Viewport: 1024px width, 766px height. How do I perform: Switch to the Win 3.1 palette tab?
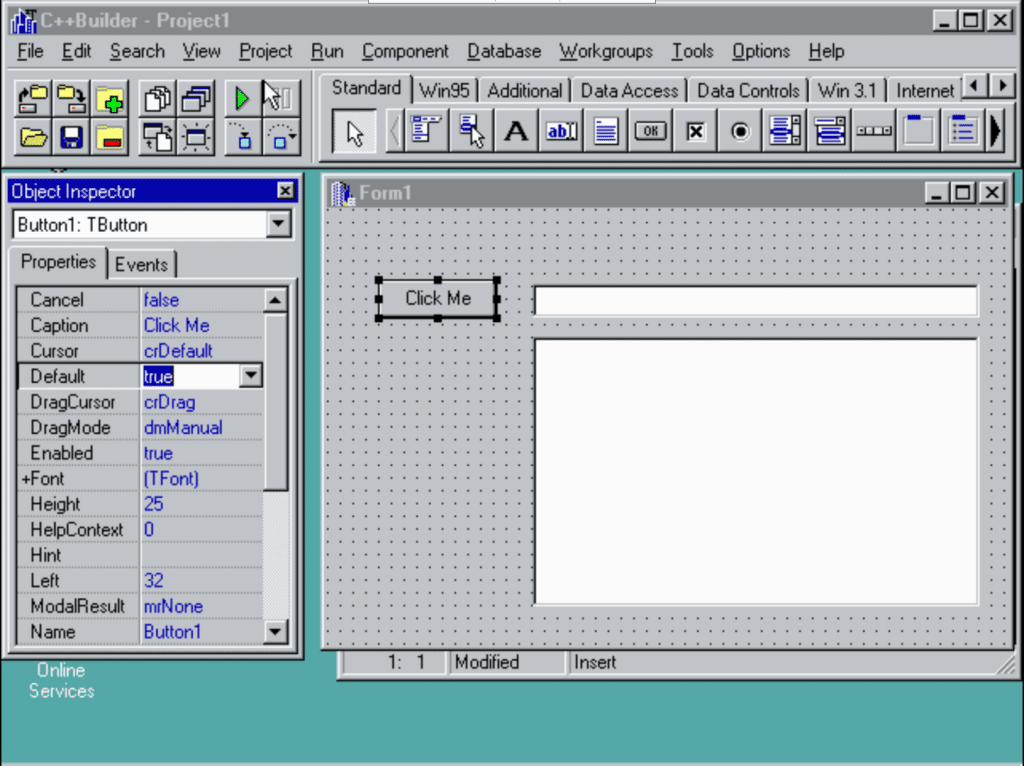coord(847,91)
